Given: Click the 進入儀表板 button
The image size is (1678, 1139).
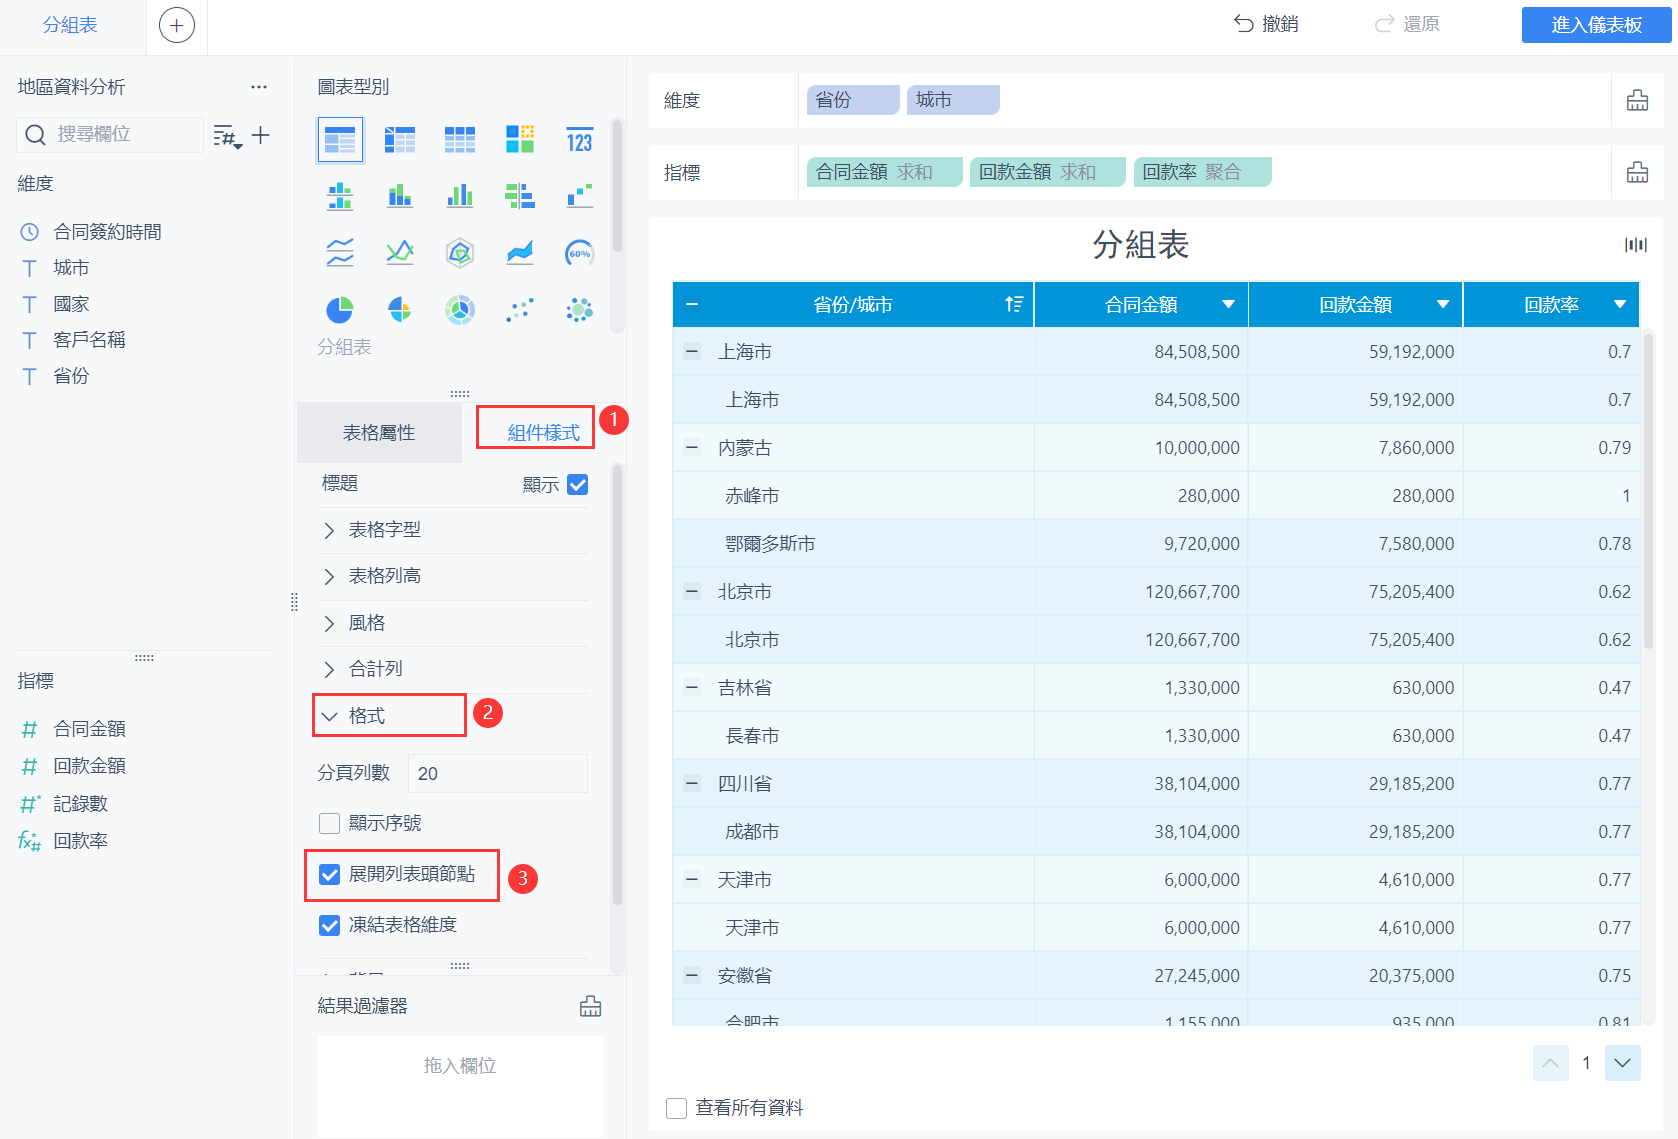Looking at the screenshot, I should (x=1596, y=25).
